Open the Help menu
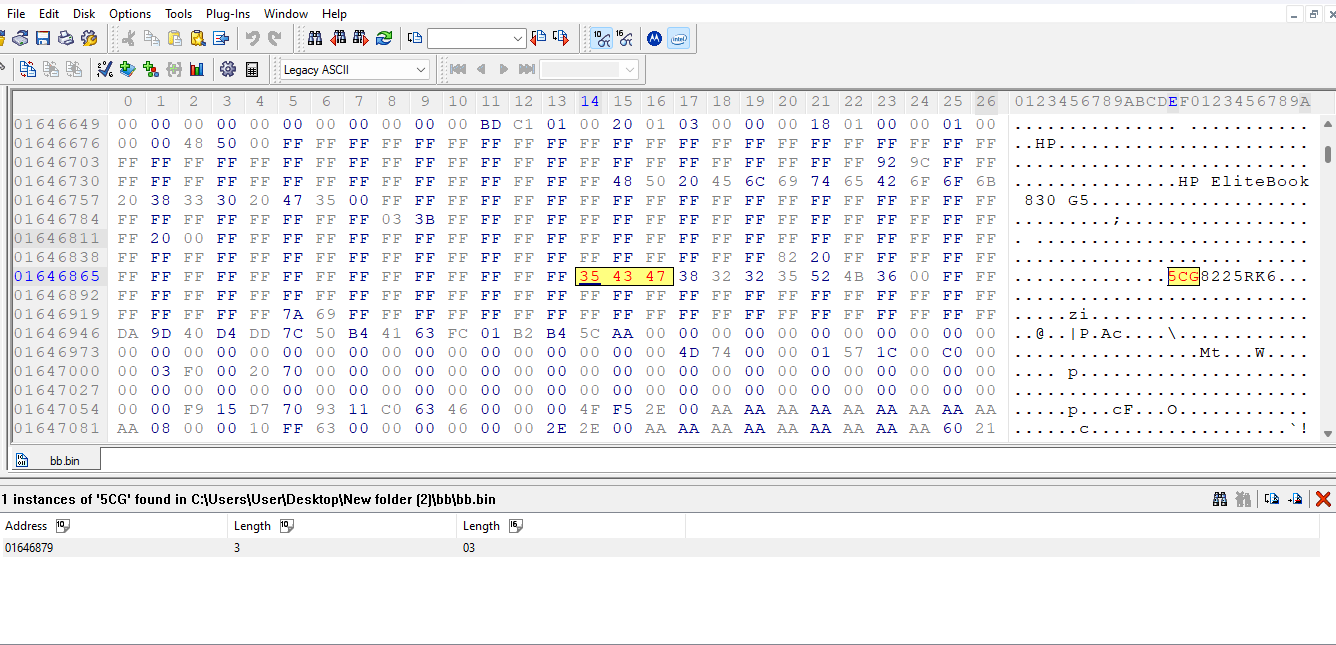Screen dimensions: 1336x645 (335, 13)
